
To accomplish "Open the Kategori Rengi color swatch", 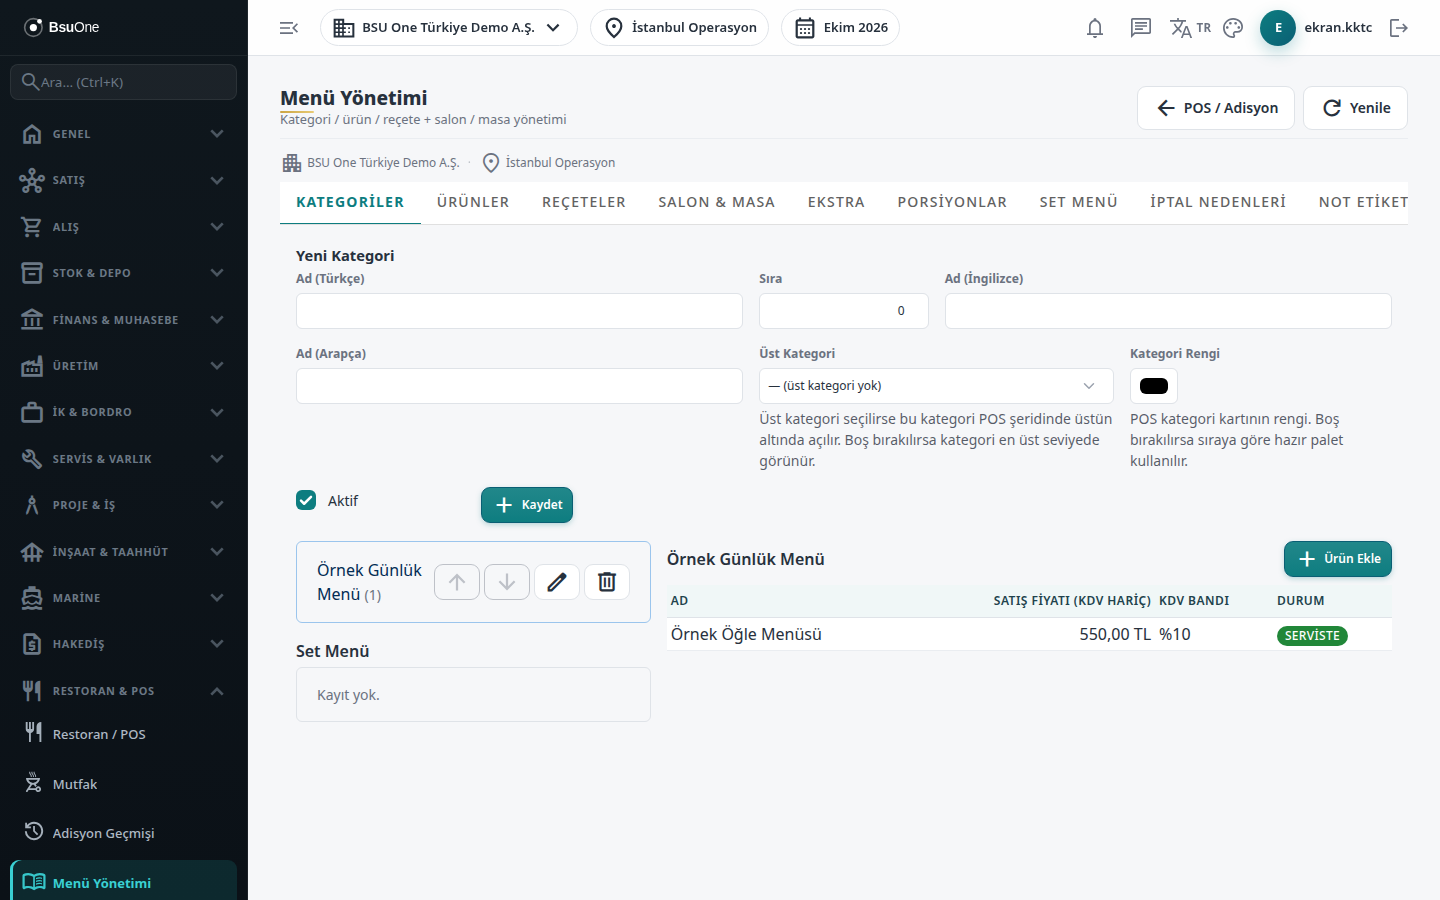I will (x=1154, y=386).
